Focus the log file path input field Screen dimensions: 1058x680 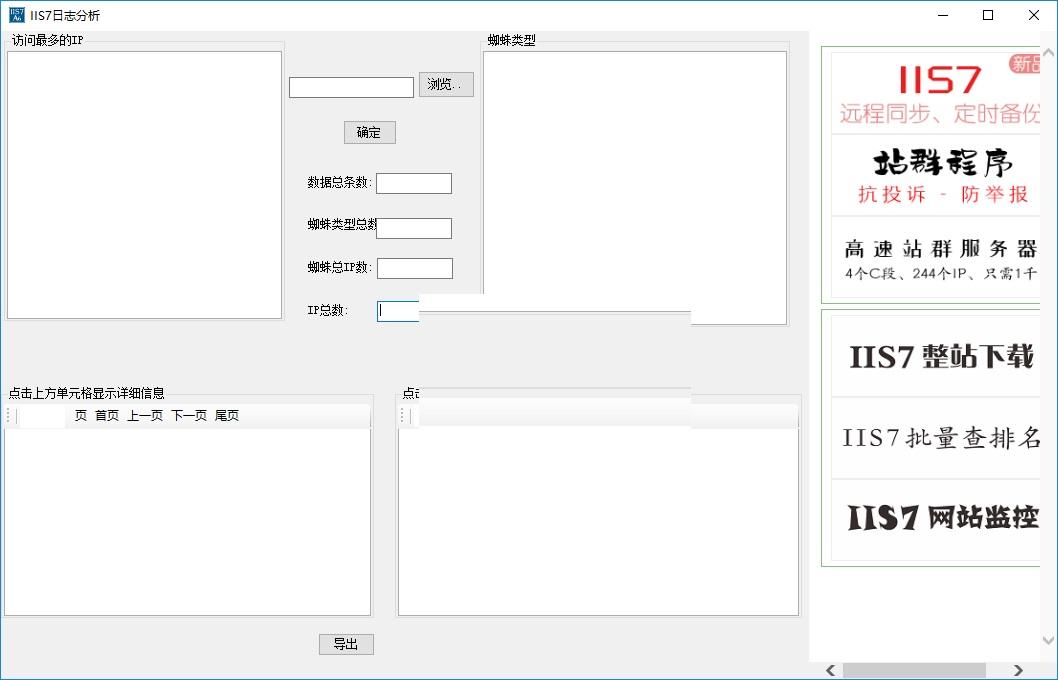tap(351, 87)
